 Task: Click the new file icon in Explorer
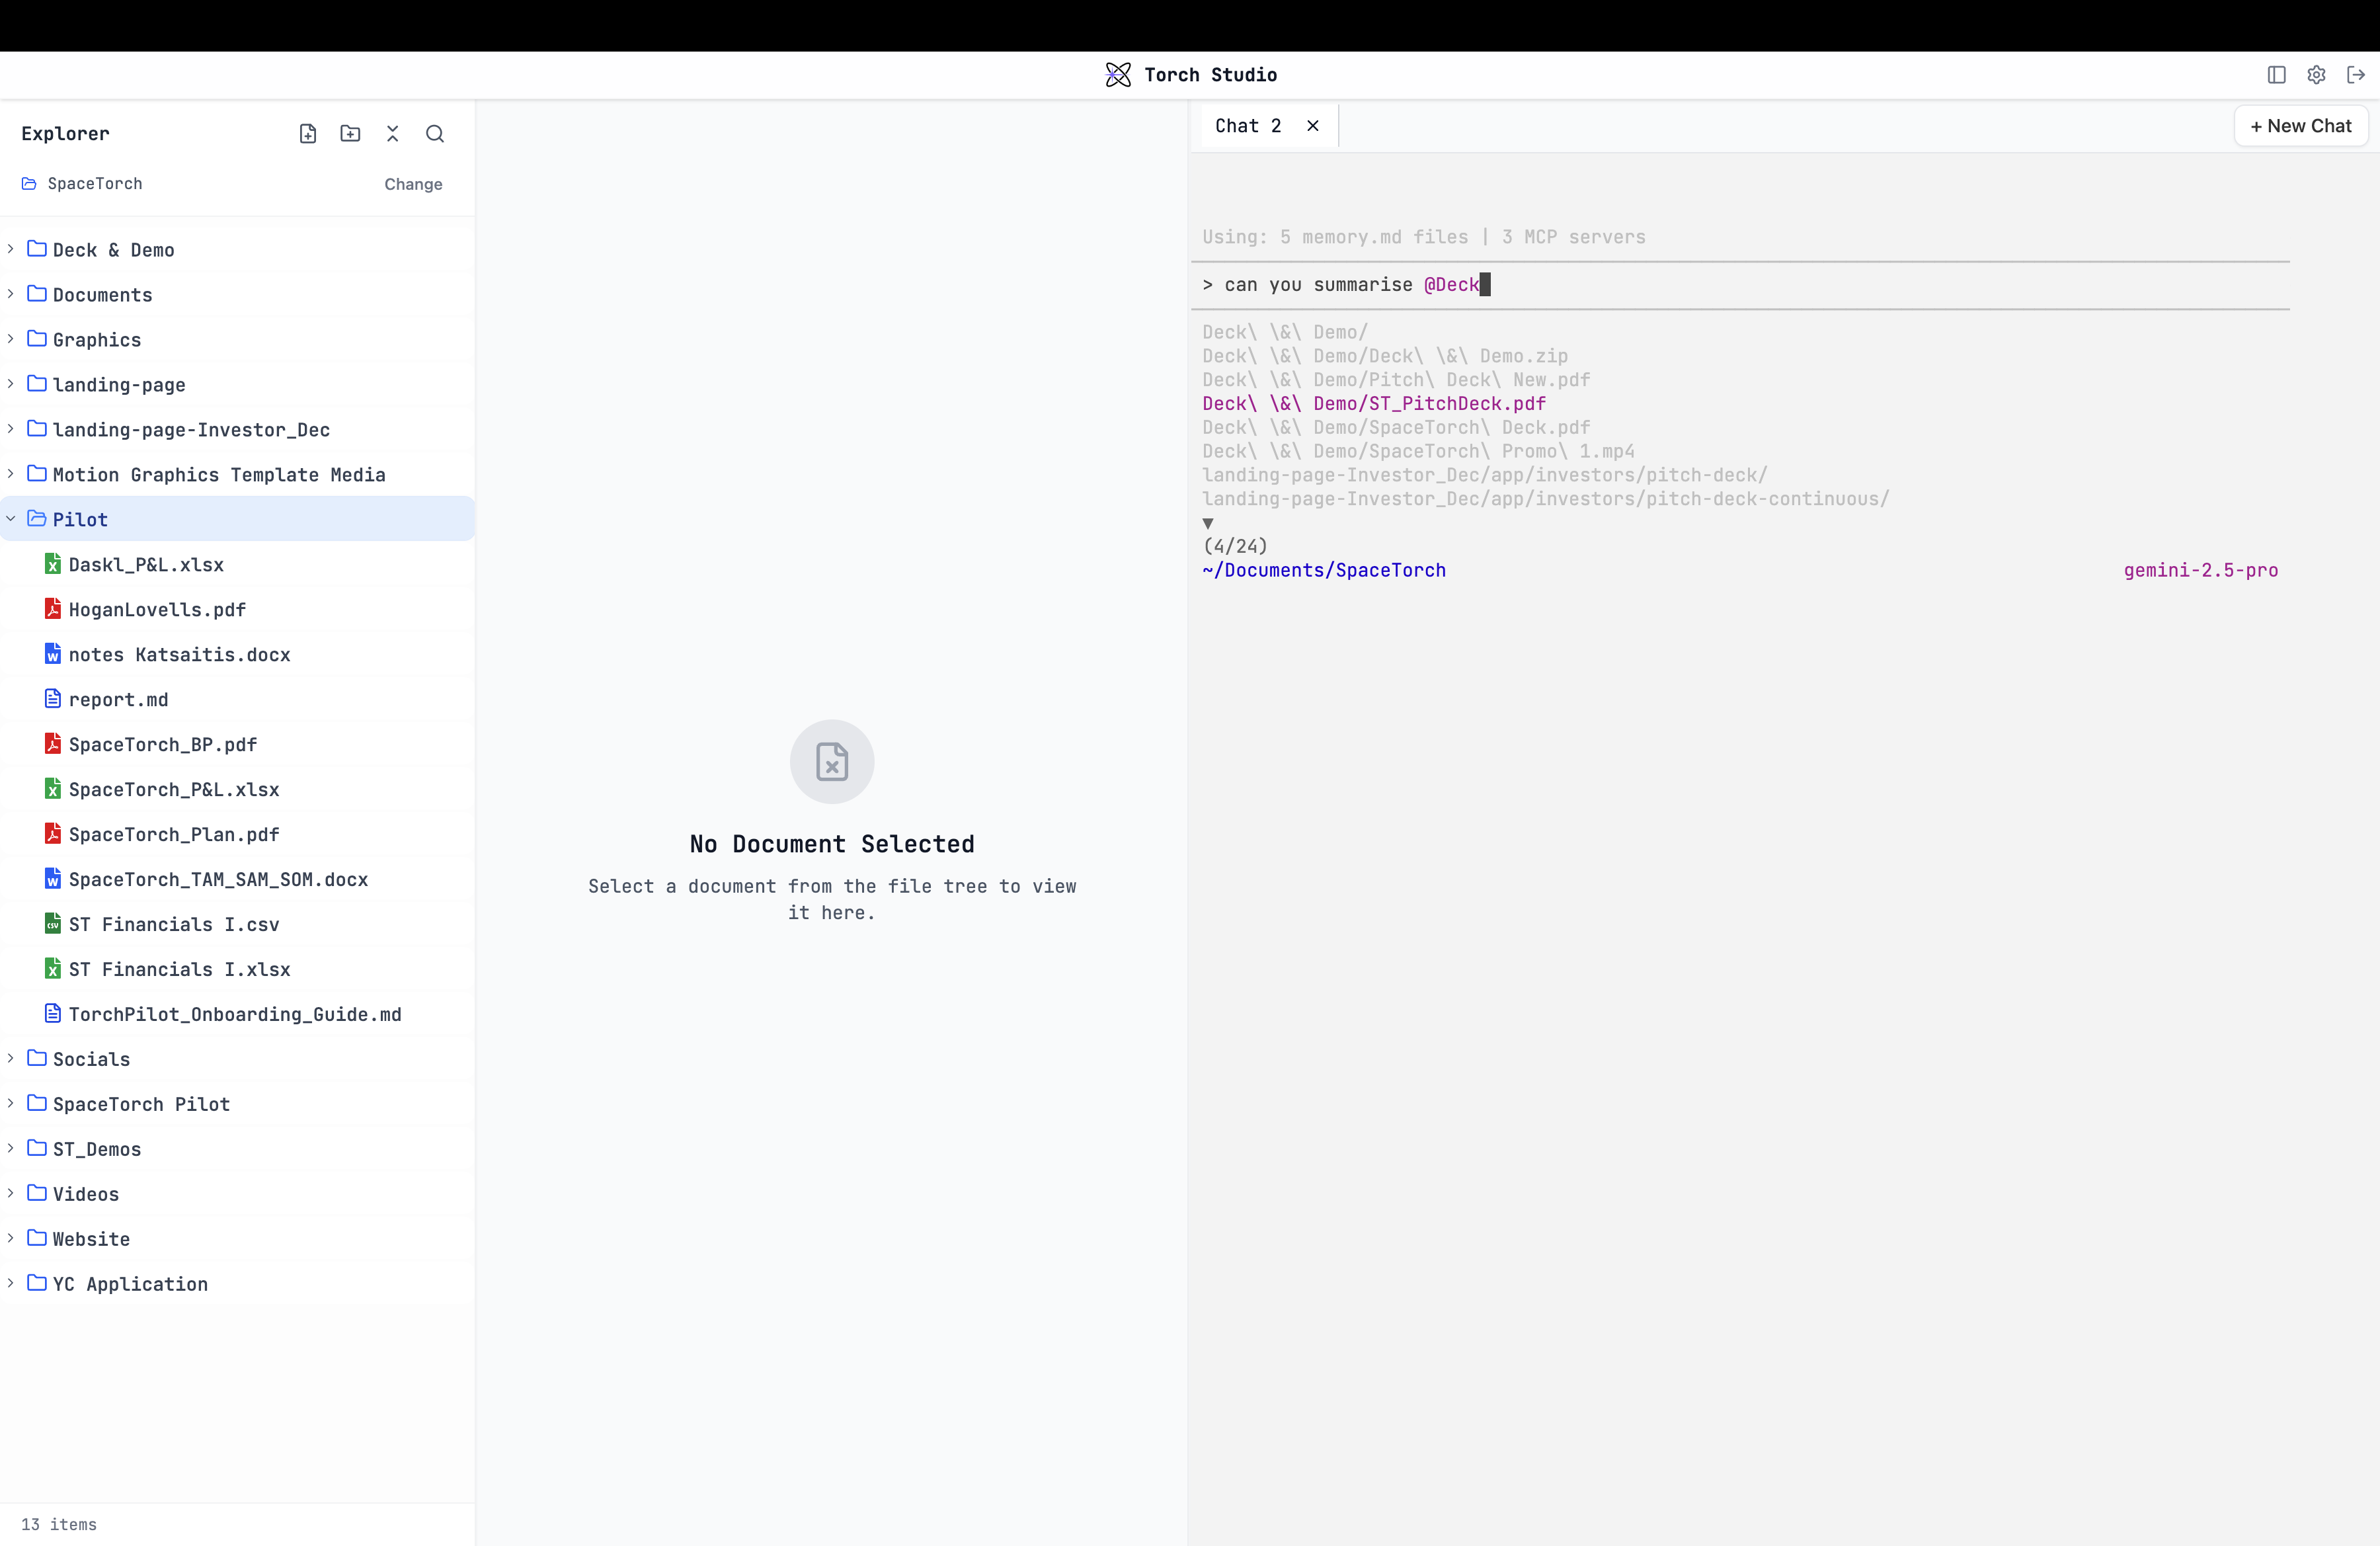(308, 134)
